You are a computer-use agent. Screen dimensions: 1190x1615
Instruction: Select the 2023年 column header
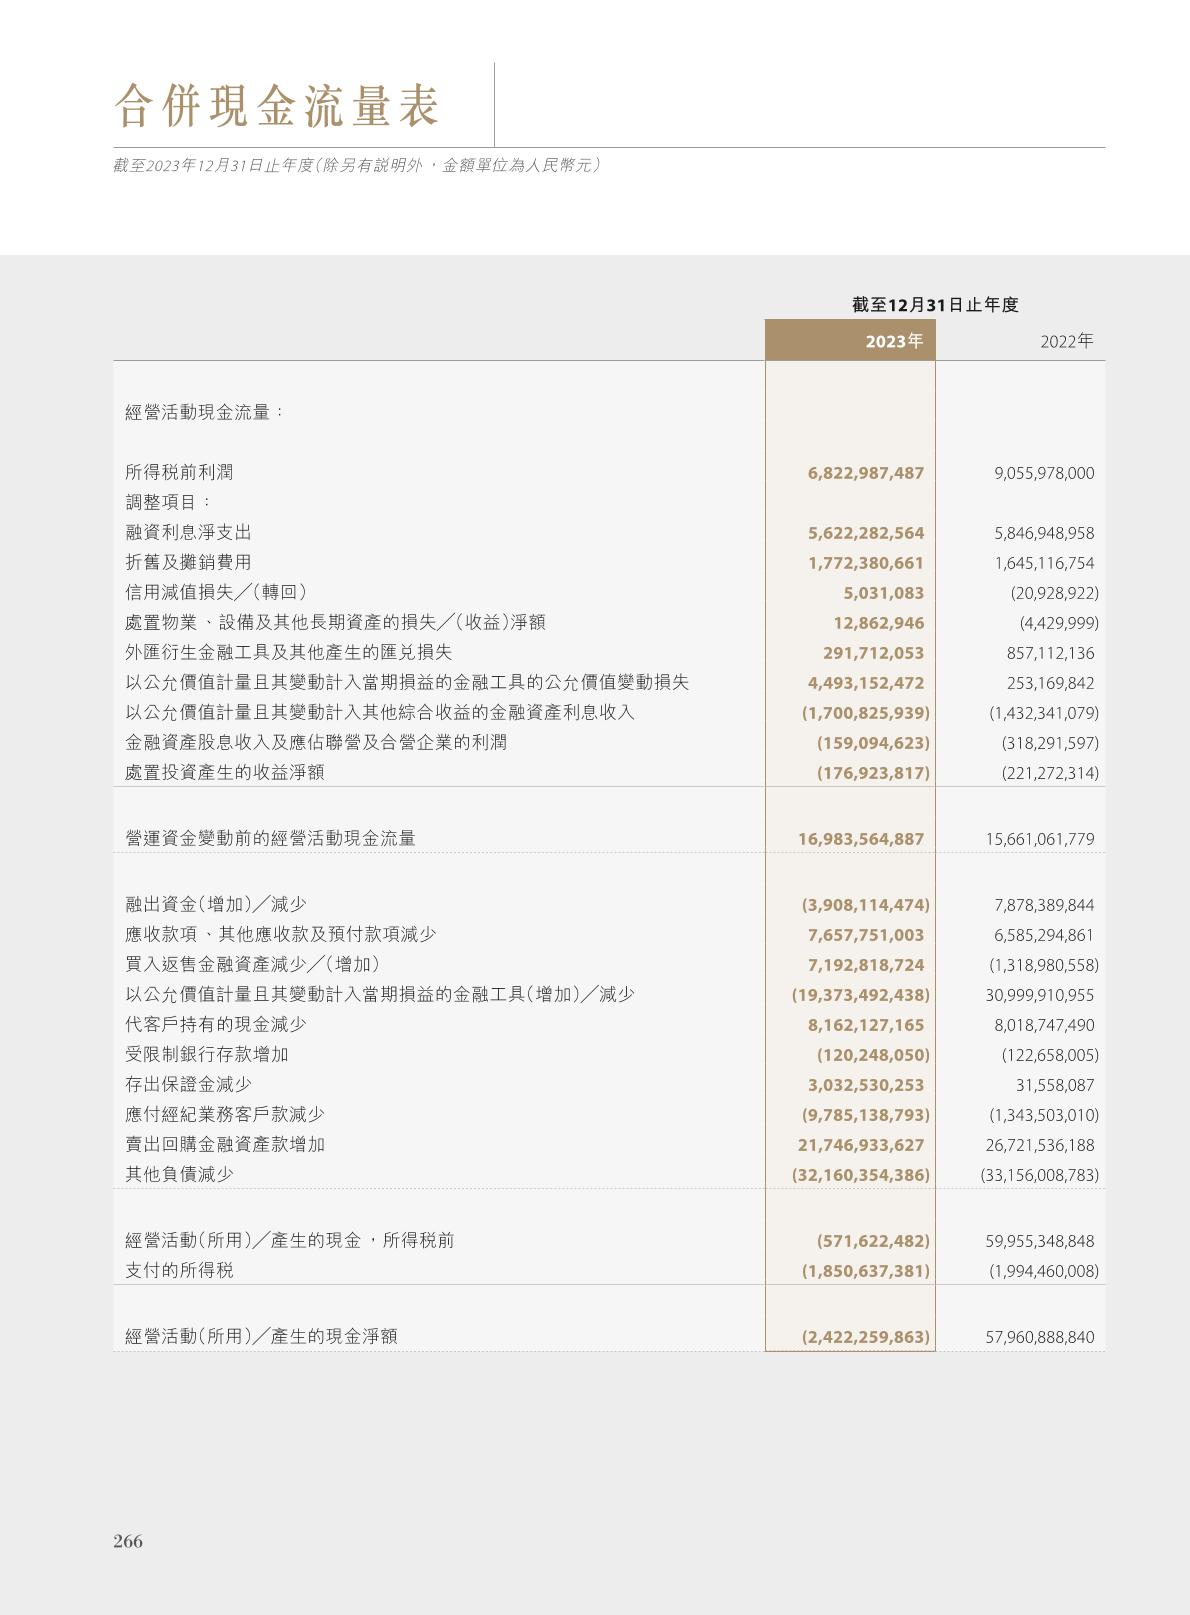pyautogui.click(x=894, y=341)
